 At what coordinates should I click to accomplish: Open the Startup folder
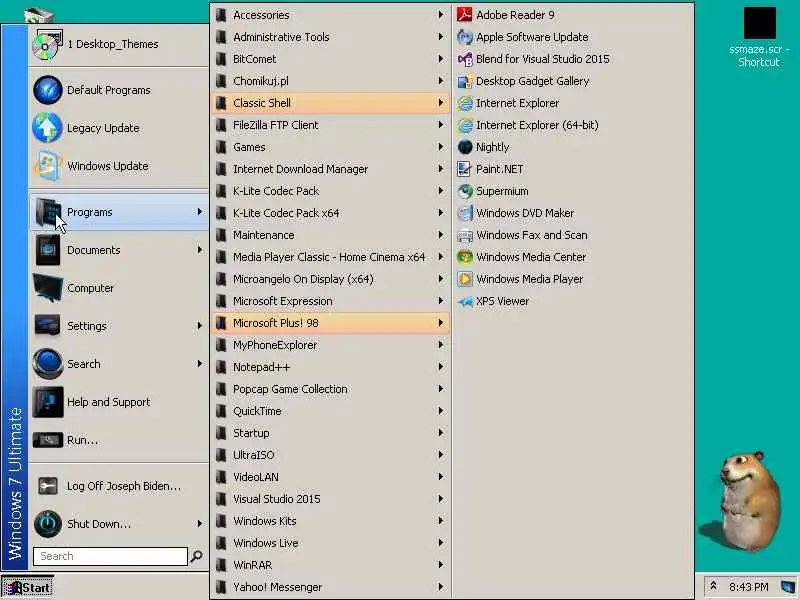(x=330, y=433)
